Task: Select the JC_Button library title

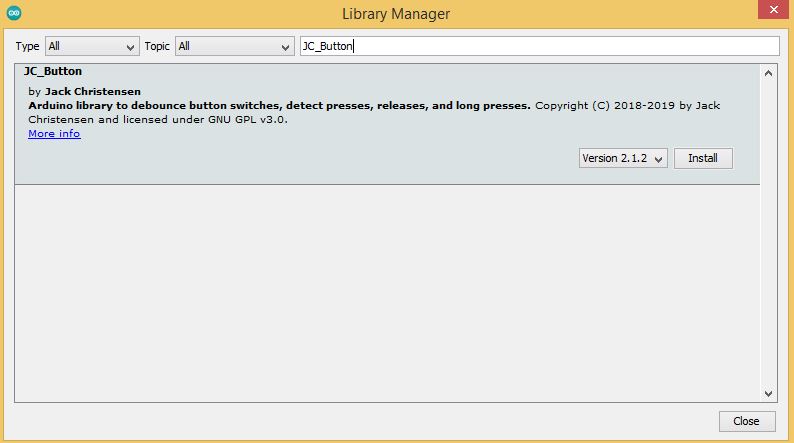Action: click(x=53, y=72)
